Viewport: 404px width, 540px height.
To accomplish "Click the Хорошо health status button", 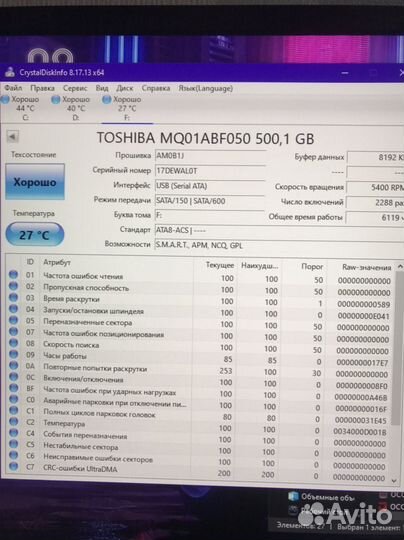I will coord(35,182).
